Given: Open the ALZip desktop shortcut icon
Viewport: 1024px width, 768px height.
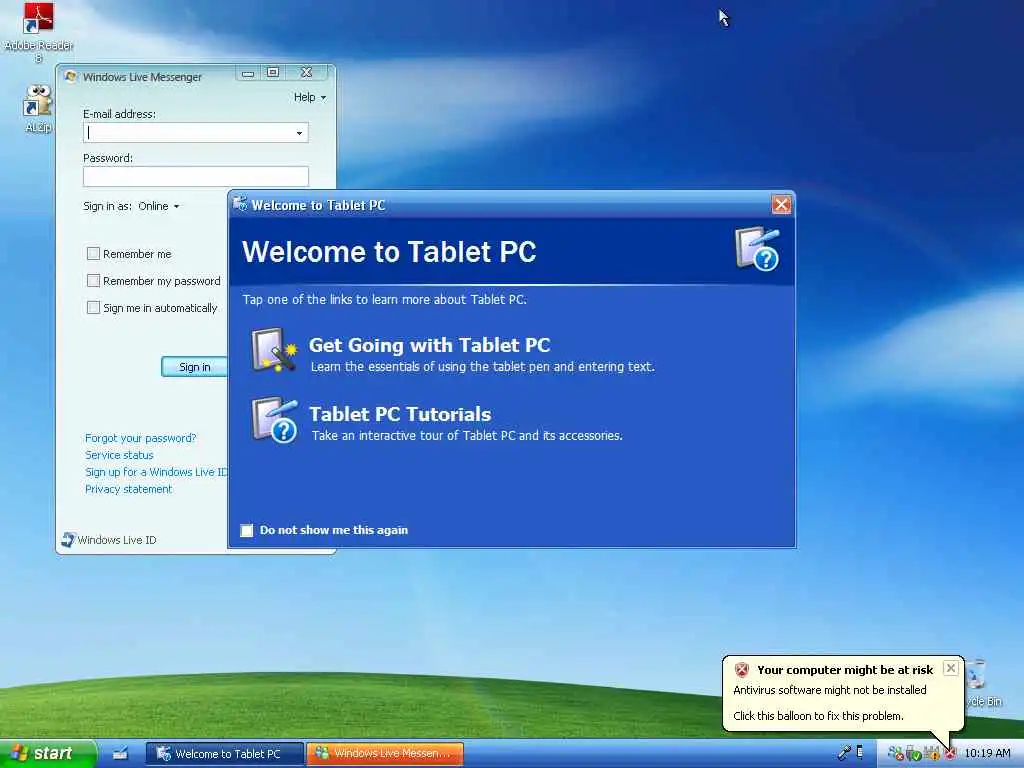Looking at the screenshot, I should pyautogui.click(x=37, y=109).
